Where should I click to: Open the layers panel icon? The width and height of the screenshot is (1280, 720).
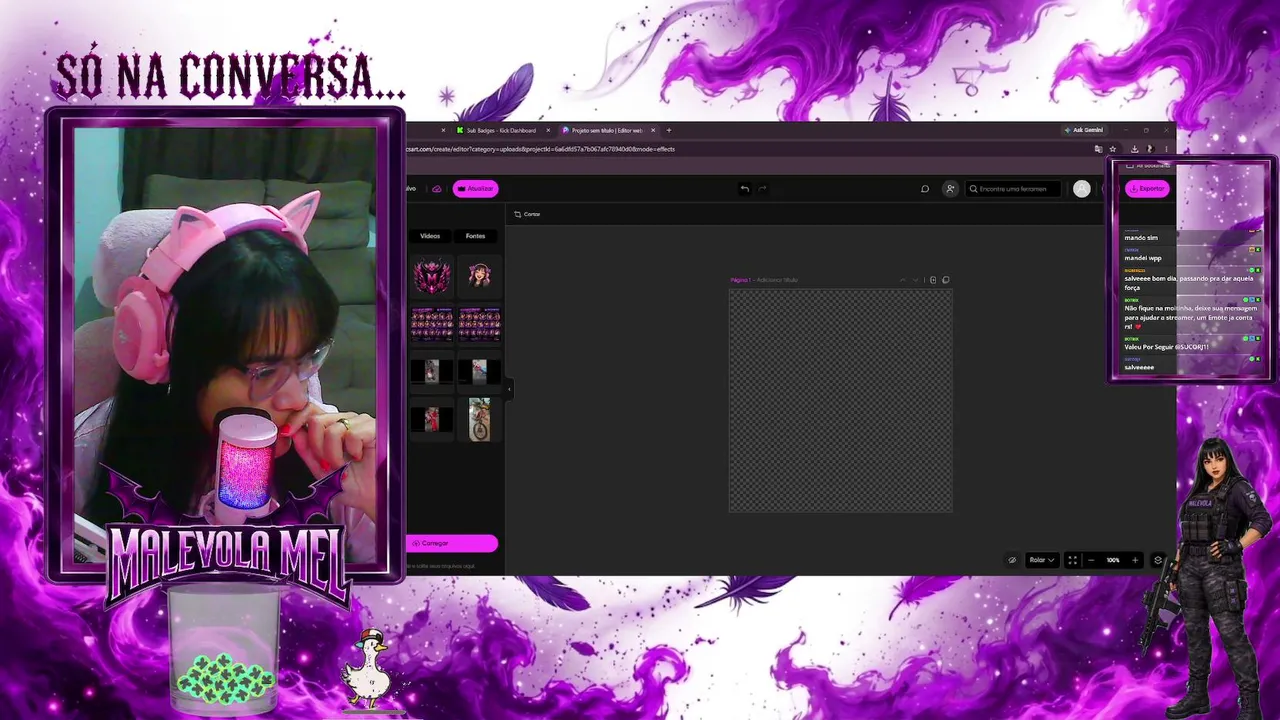(x=1158, y=560)
